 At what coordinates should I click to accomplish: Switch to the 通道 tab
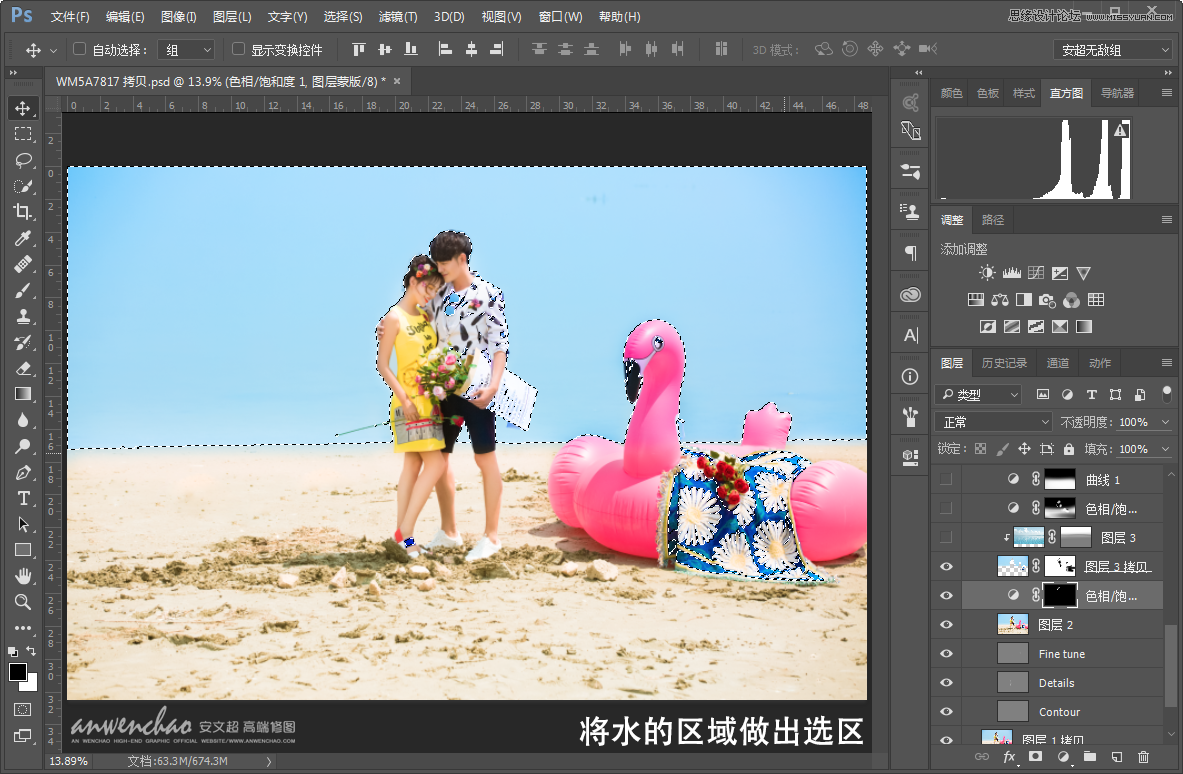tap(1057, 363)
